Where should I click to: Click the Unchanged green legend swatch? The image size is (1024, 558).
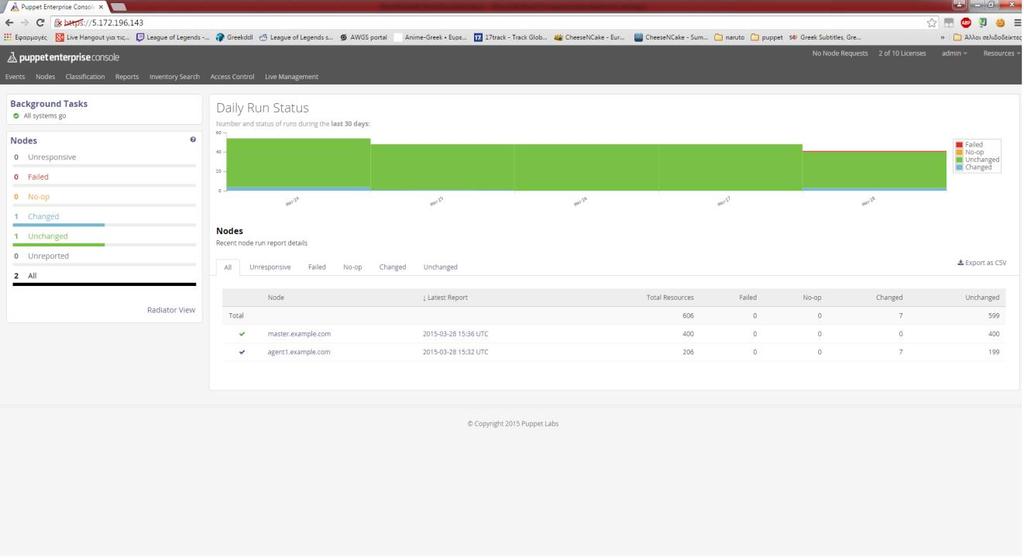[959, 160]
